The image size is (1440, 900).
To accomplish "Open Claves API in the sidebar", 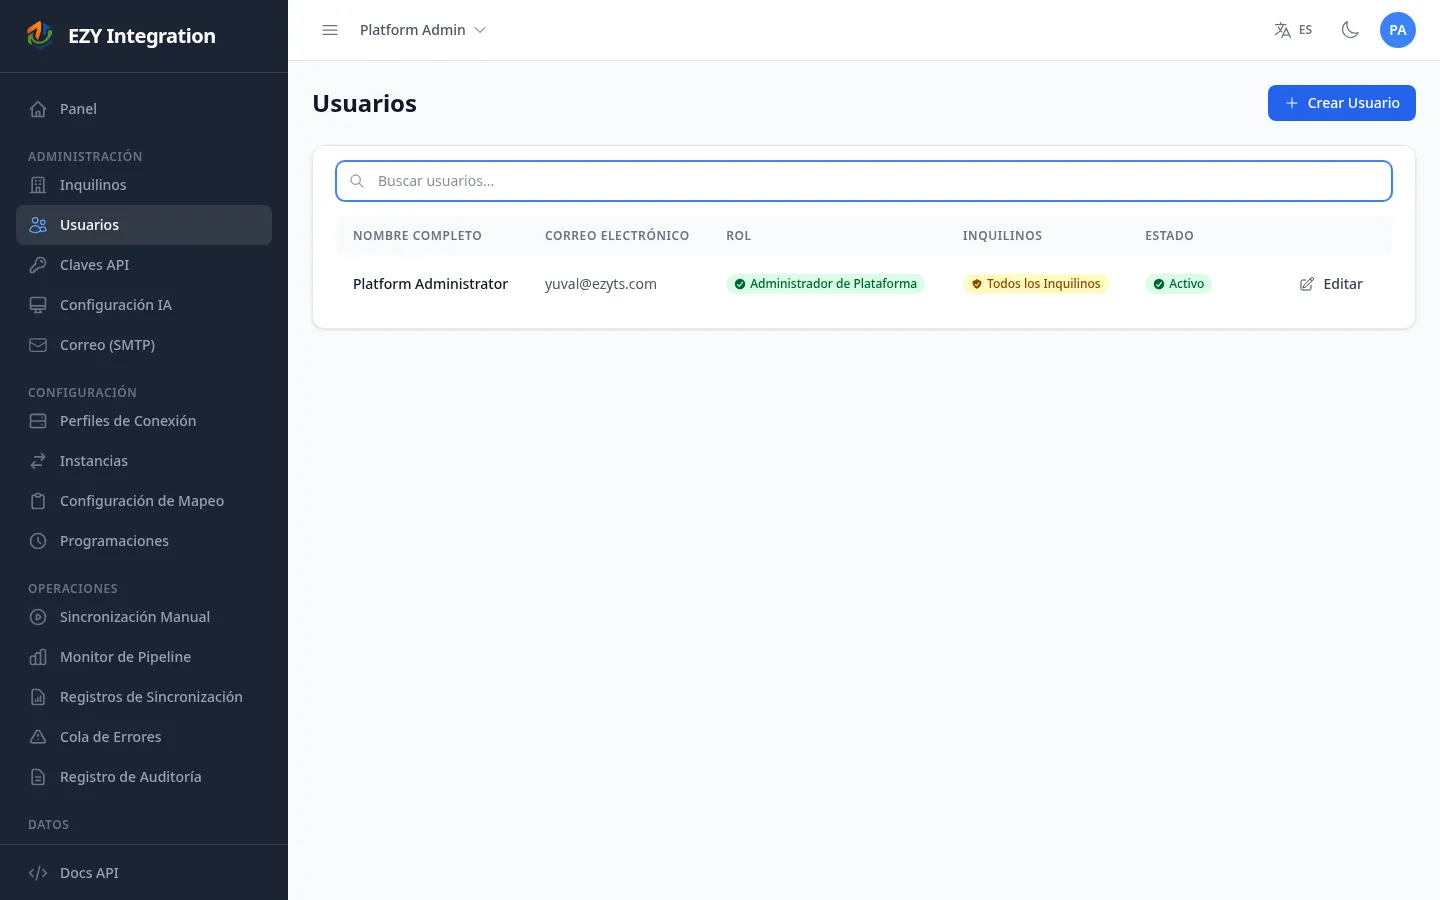I will [144, 265].
